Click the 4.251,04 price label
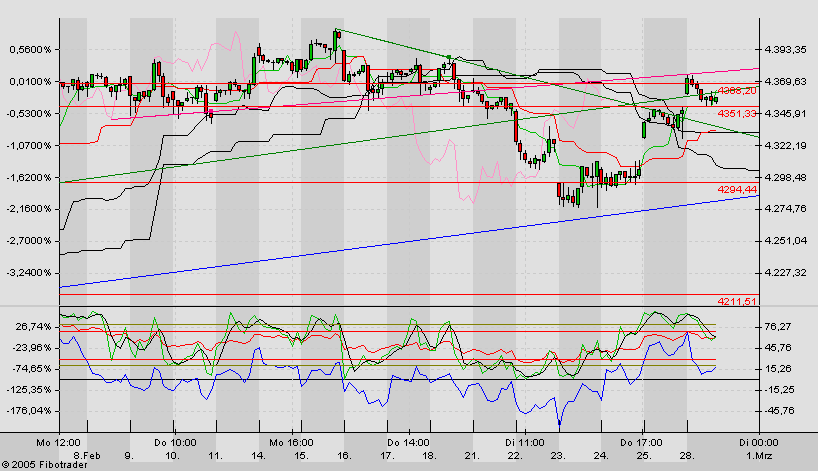Image resolution: width=818 pixels, height=471 pixels. tap(785, 241)
